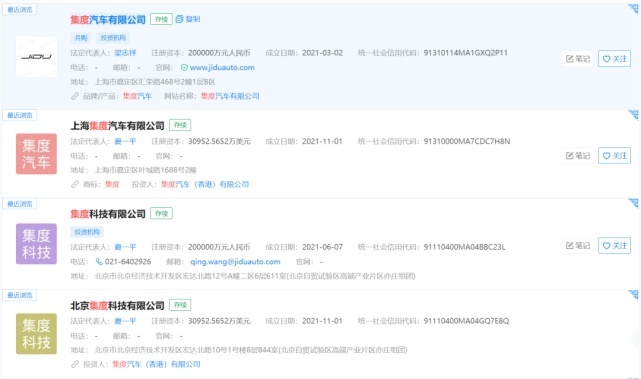The height and width of the screenshot is (379, 641).
Task: Open legal representative 梁志祥
Action: click(125, 53)
